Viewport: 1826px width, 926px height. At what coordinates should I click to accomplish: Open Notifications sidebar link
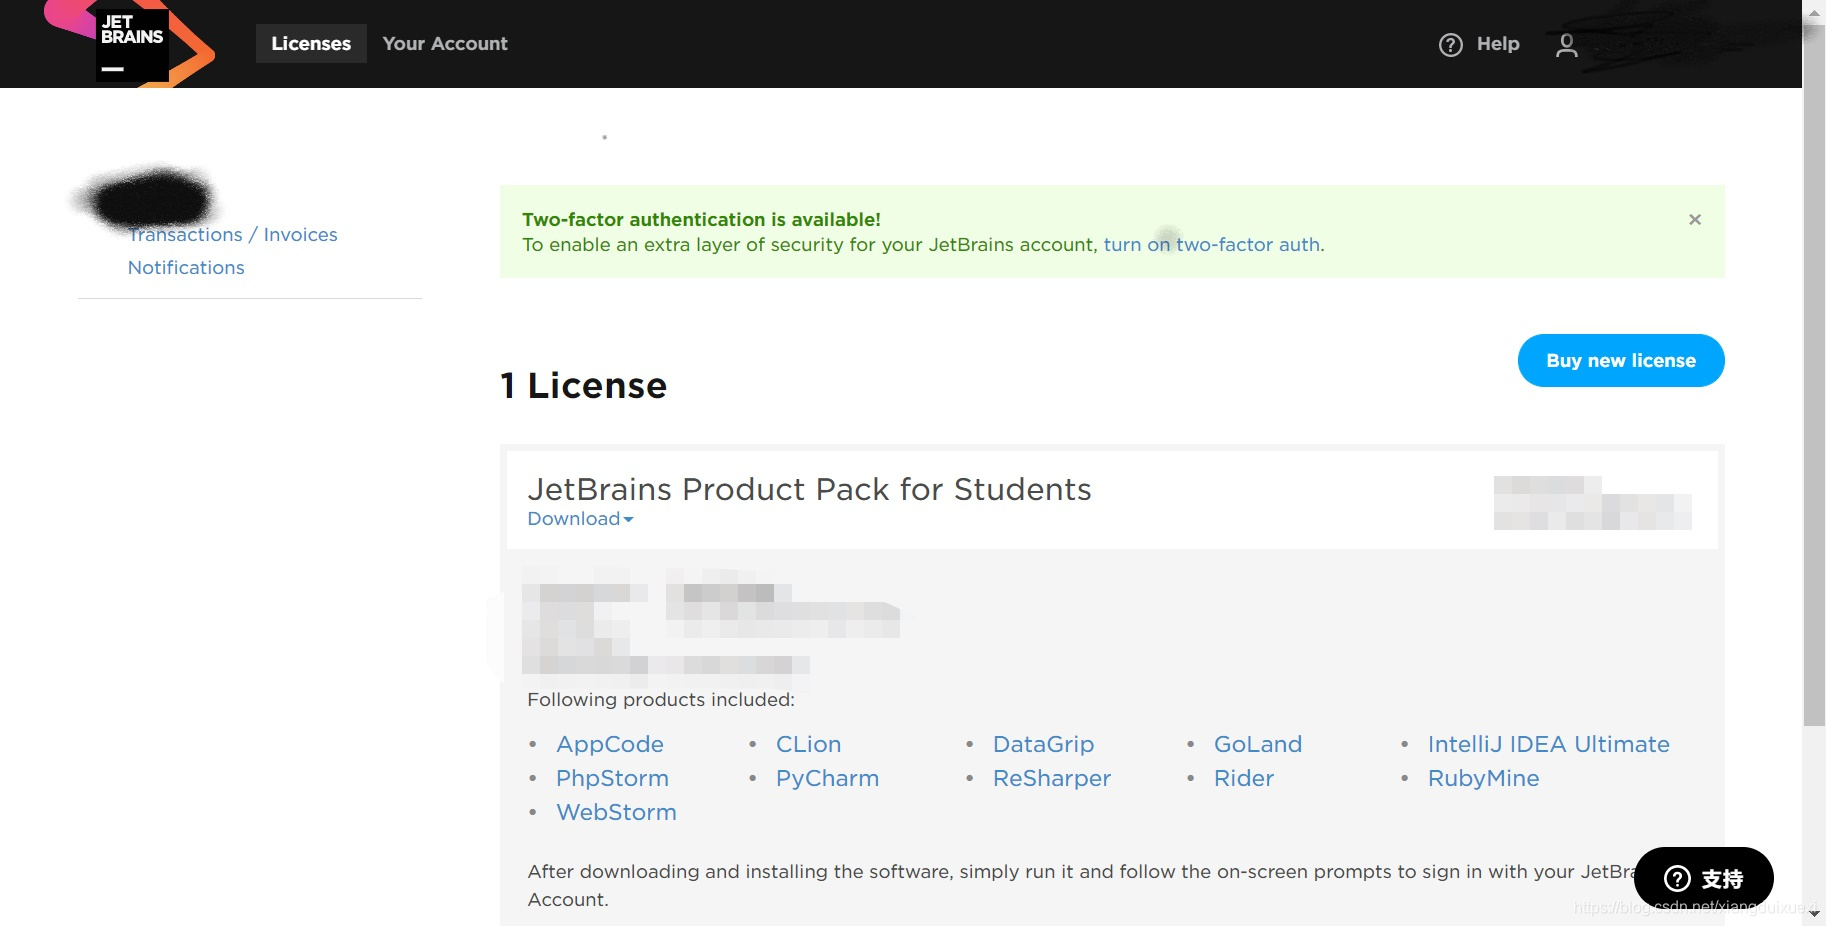186,268
